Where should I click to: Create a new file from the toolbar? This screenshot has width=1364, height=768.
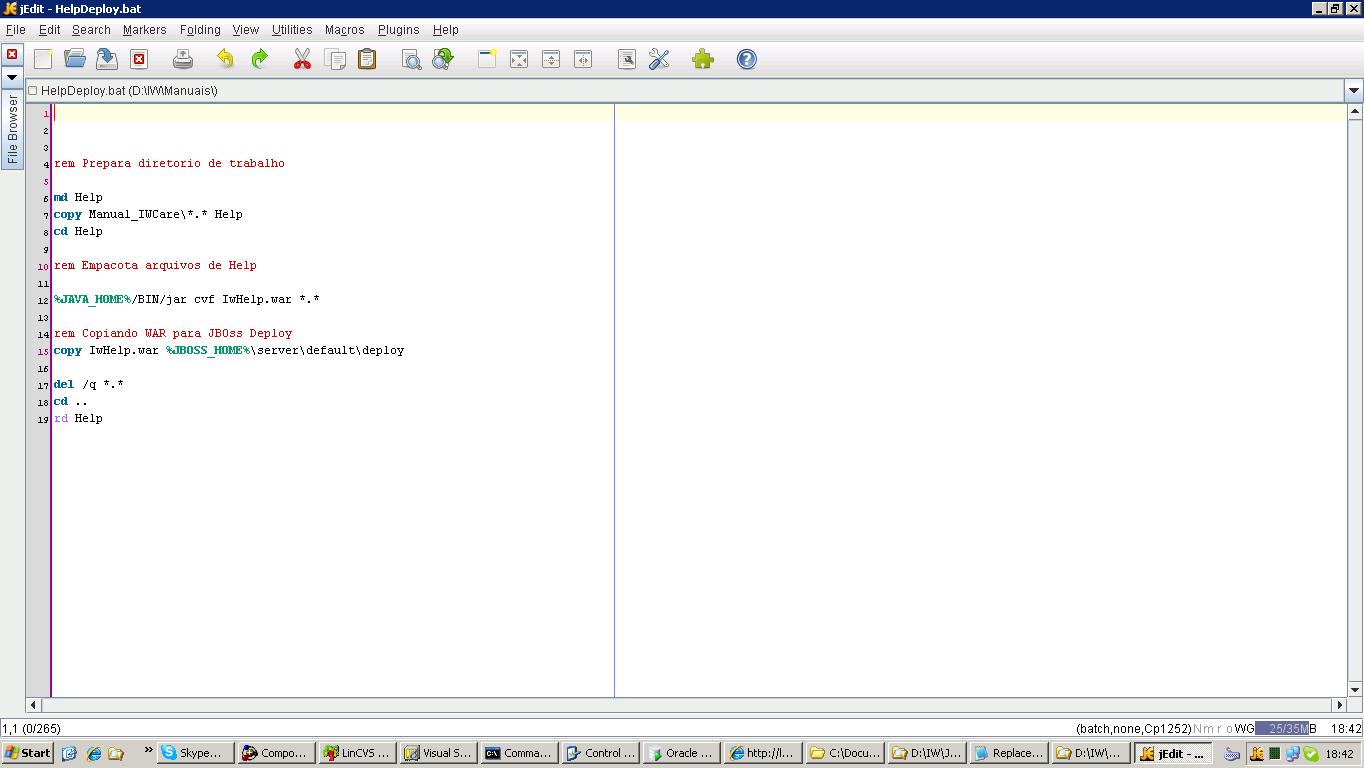pyautogui.click(x=43, y=60)
